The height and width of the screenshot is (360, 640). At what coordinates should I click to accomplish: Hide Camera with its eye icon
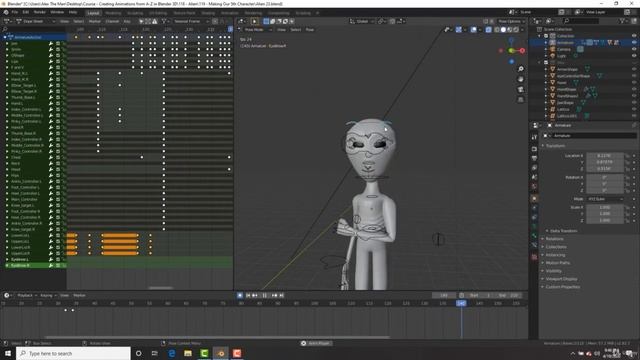(634, 49)
